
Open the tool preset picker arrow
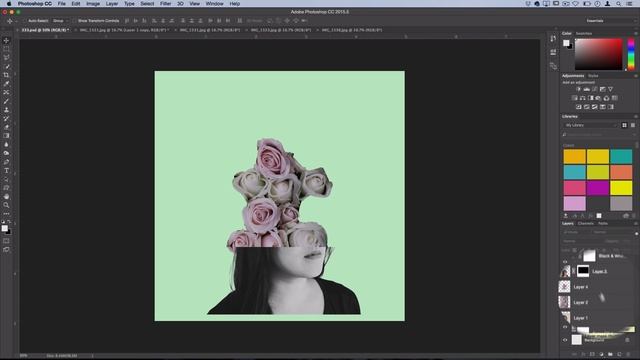(16, 21)
